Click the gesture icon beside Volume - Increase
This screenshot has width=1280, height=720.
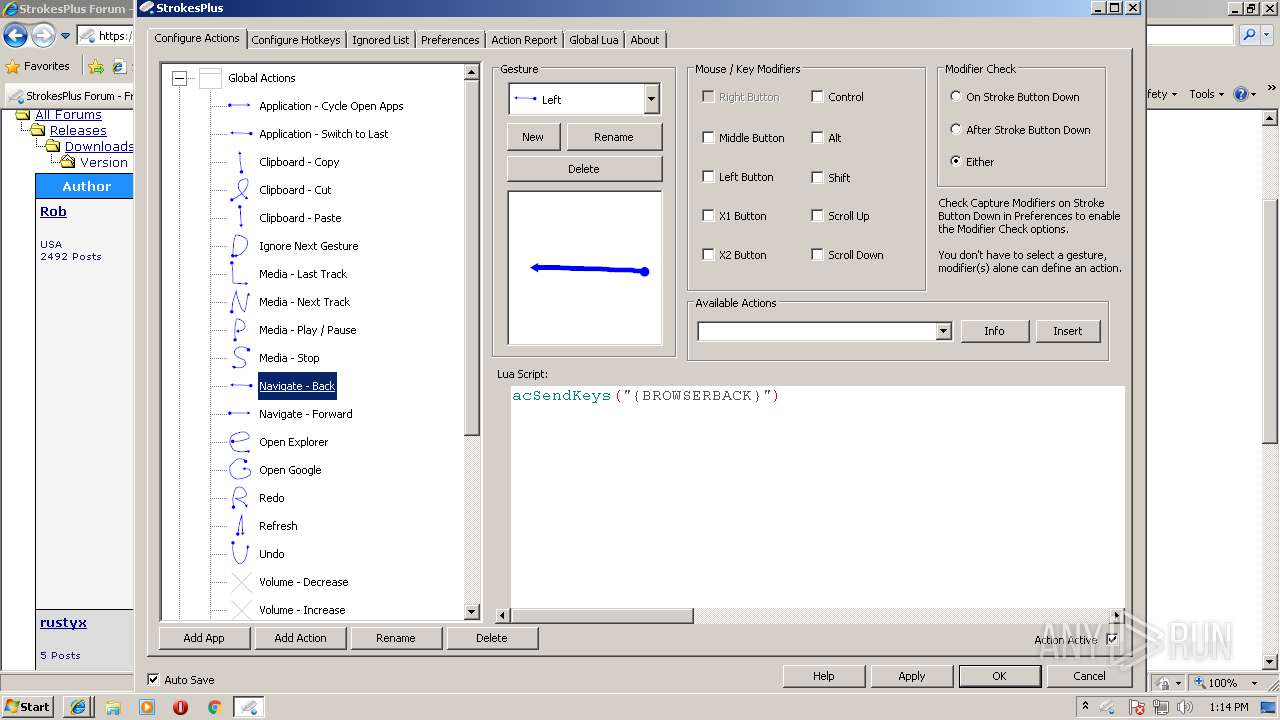coord(240,608)
